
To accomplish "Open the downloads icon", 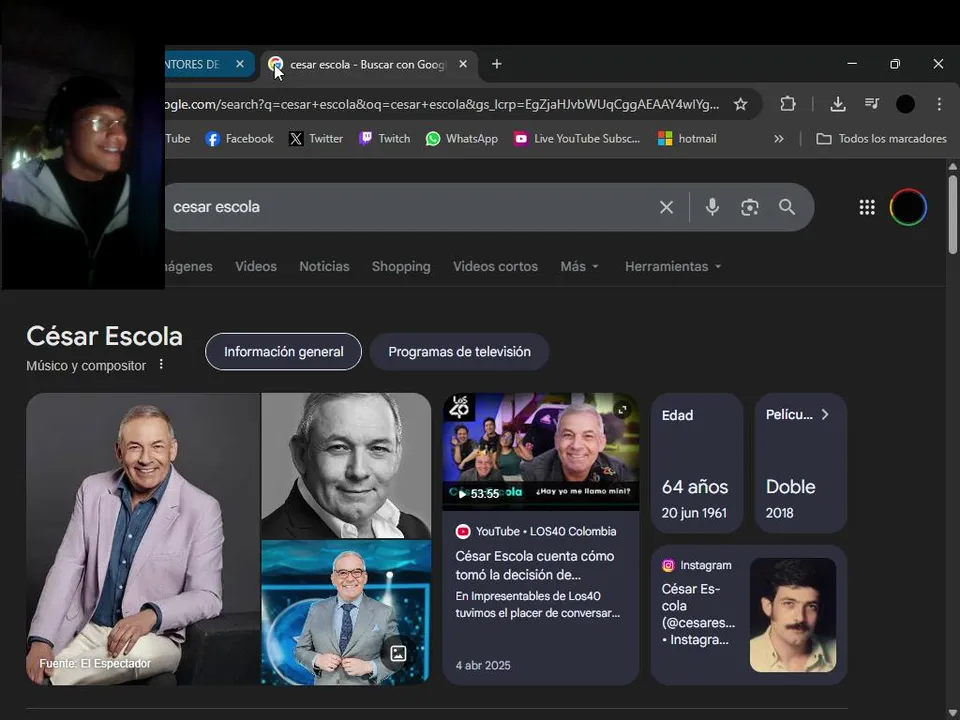I will (x=838, y=104).
